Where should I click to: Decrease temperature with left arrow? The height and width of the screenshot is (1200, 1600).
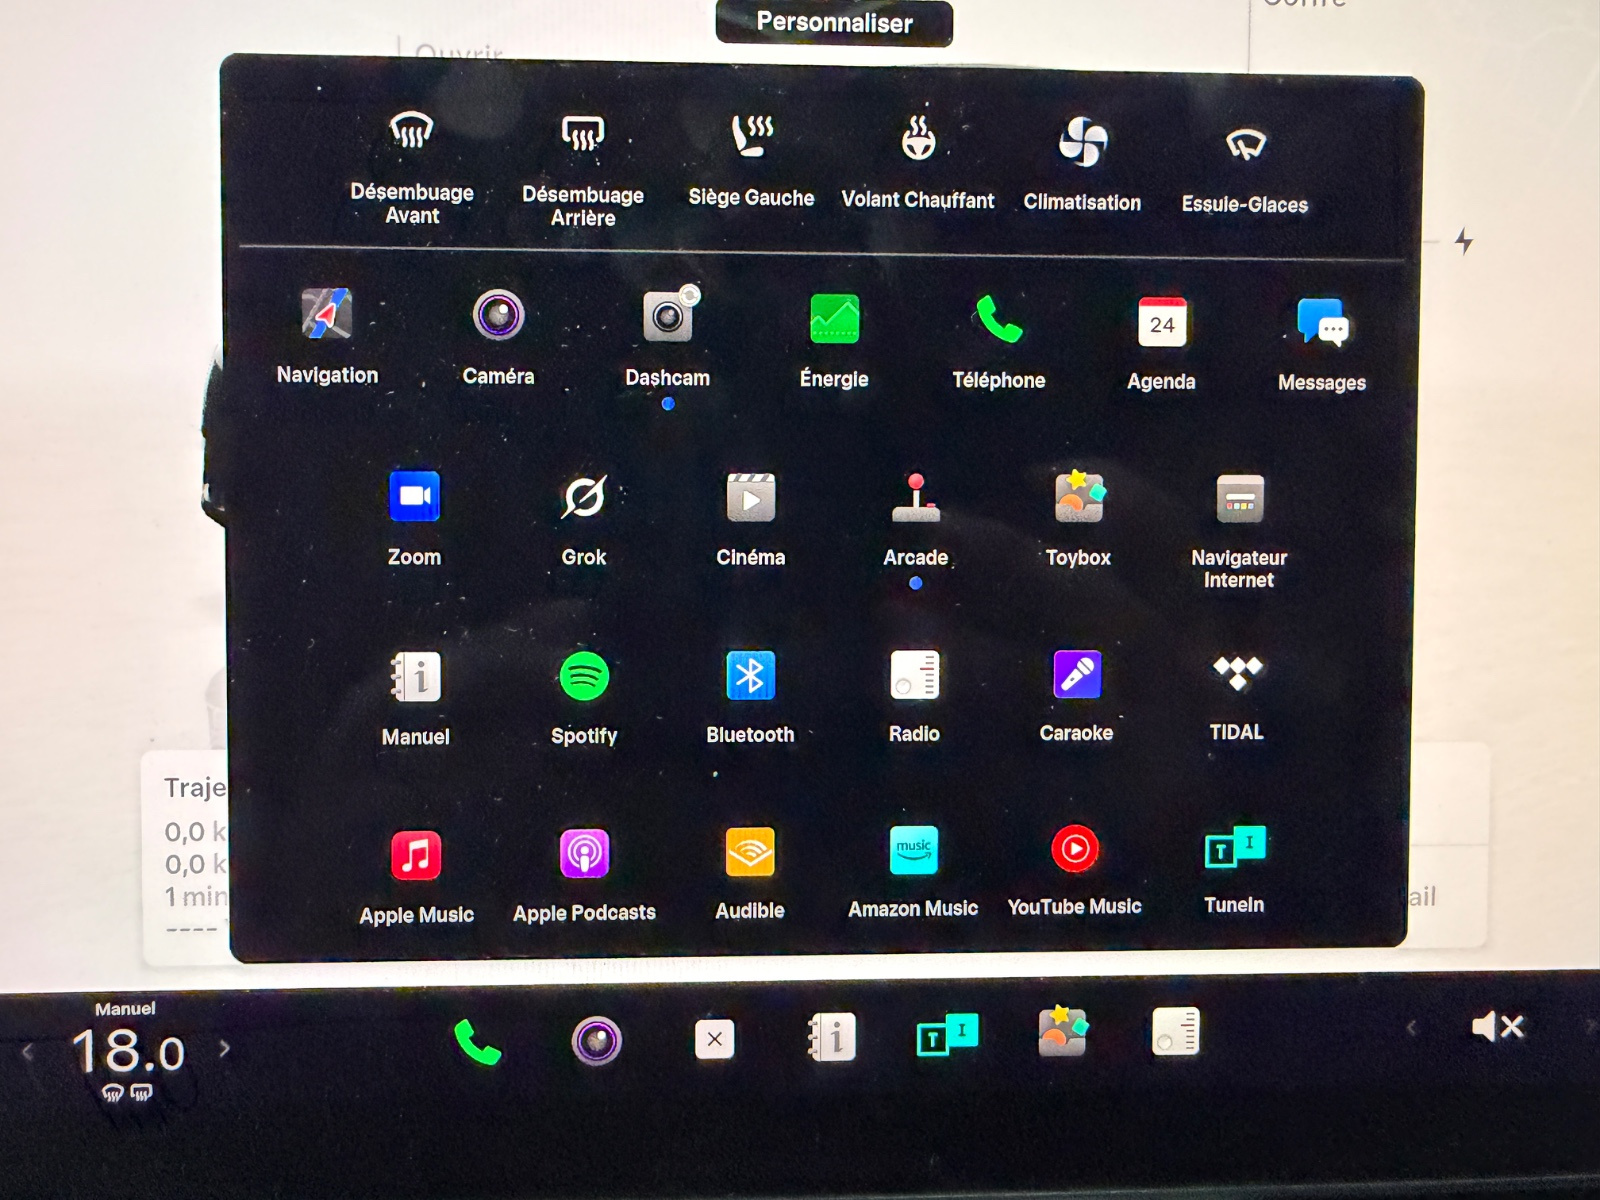[28, 1051]
